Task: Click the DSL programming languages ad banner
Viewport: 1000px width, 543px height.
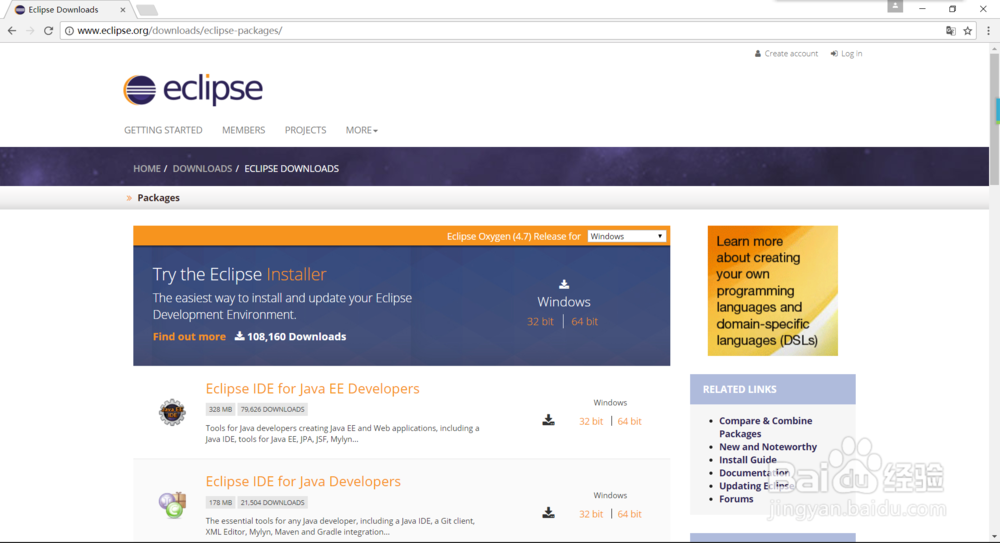Action: click(772, 290)
